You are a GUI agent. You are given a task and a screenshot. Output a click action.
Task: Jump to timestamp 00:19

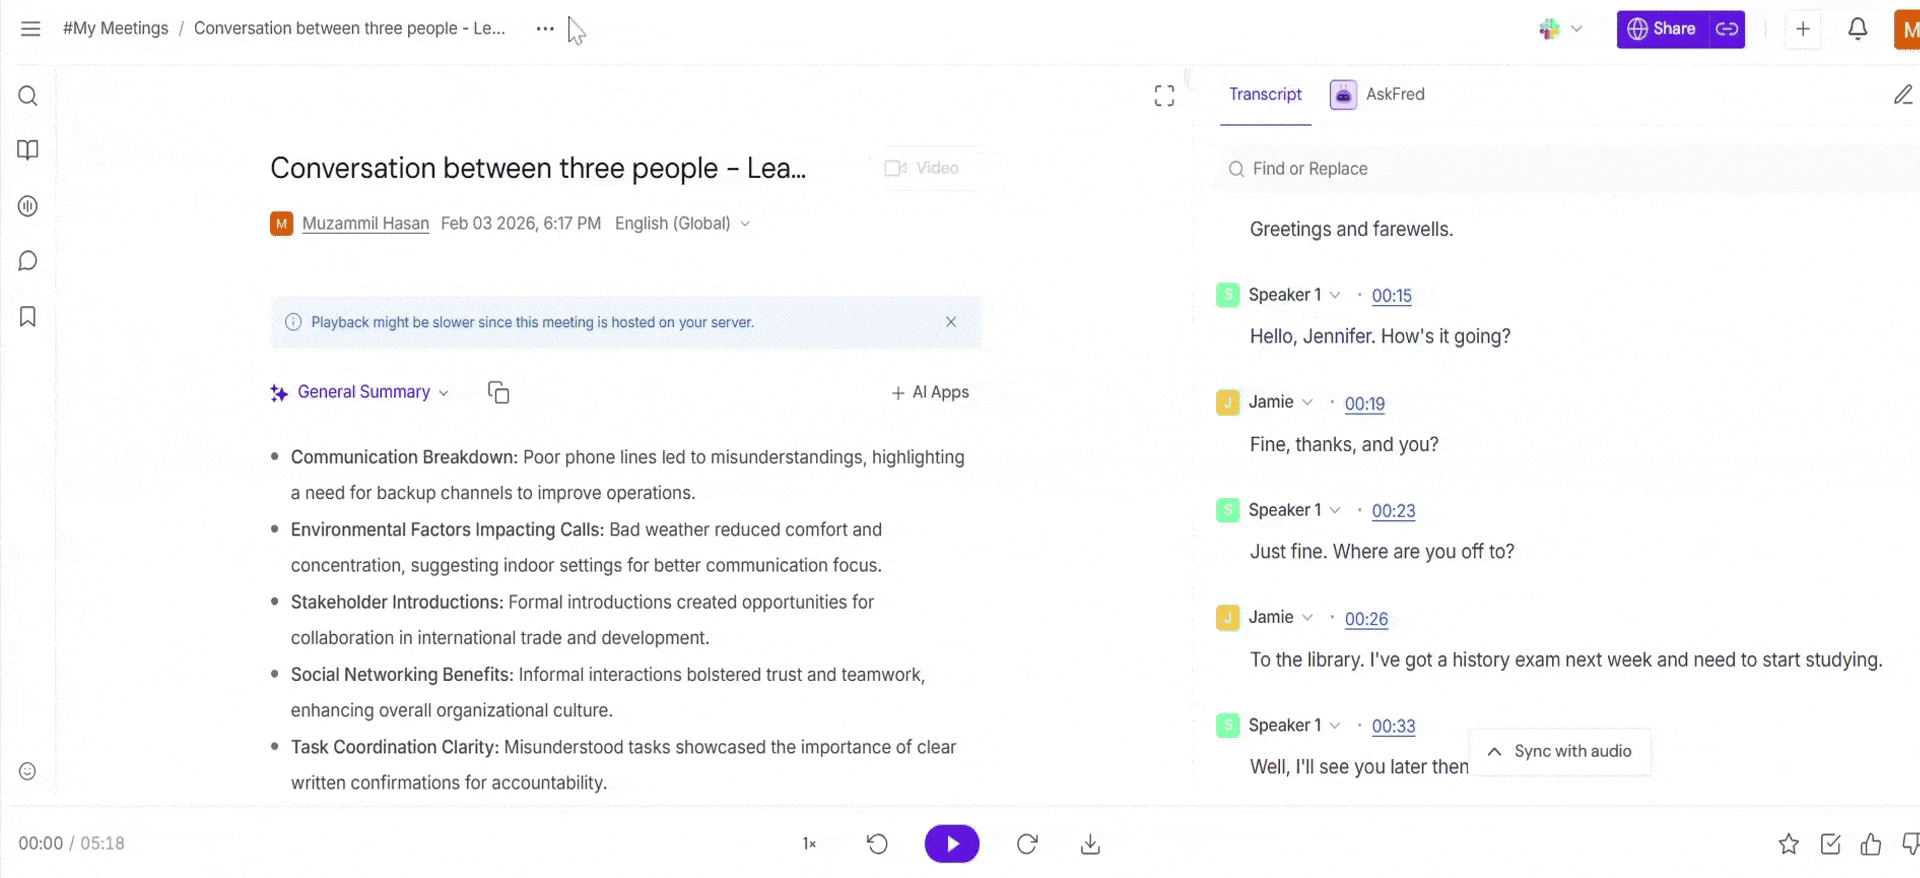1365,404
